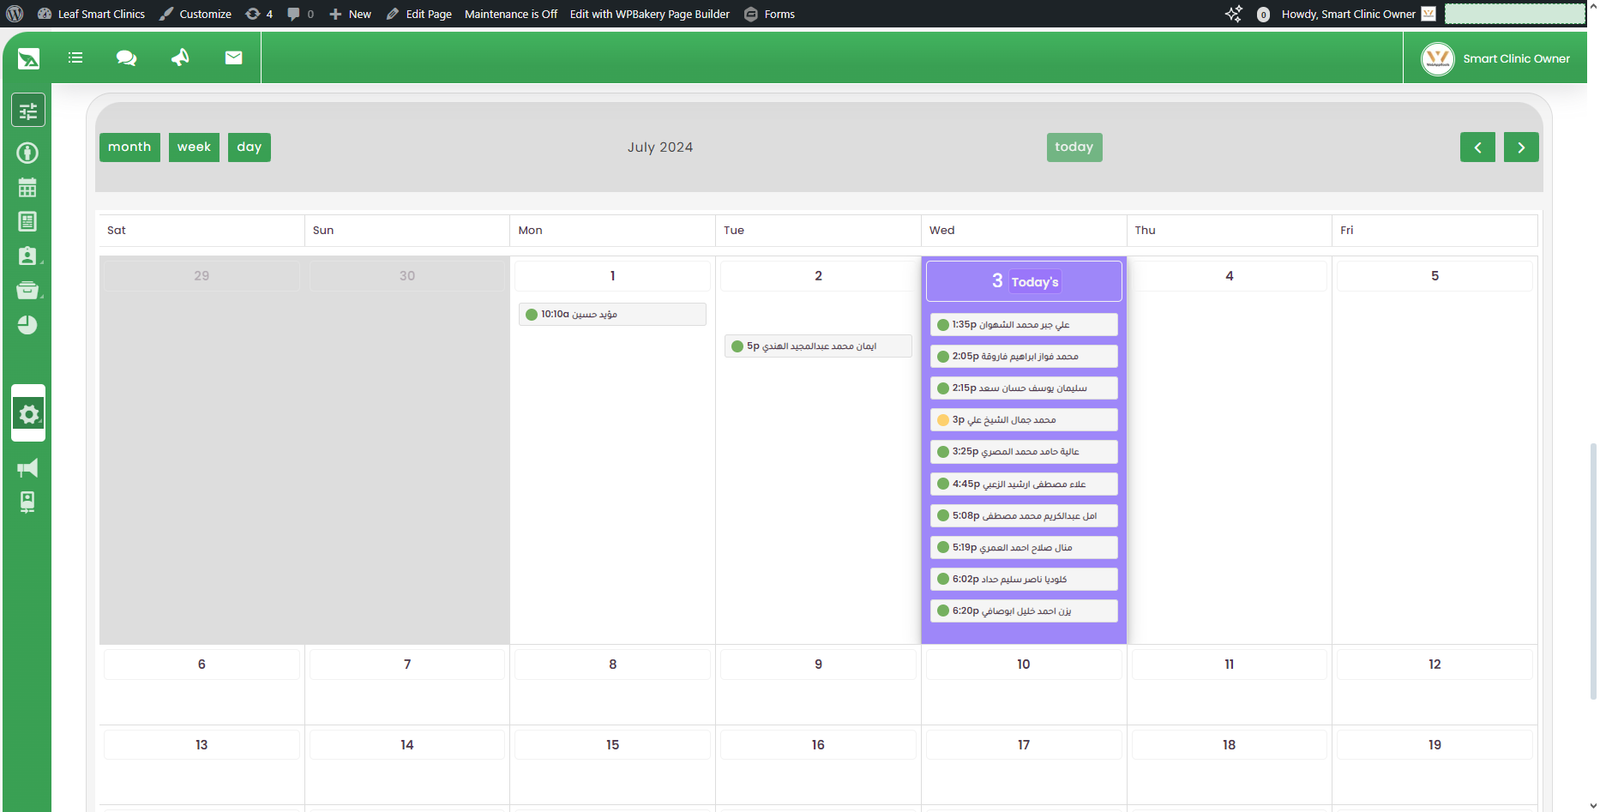Open the envelope mail icon in header
The height and width of the screenshot is (812, 1600).
point(233,58)
